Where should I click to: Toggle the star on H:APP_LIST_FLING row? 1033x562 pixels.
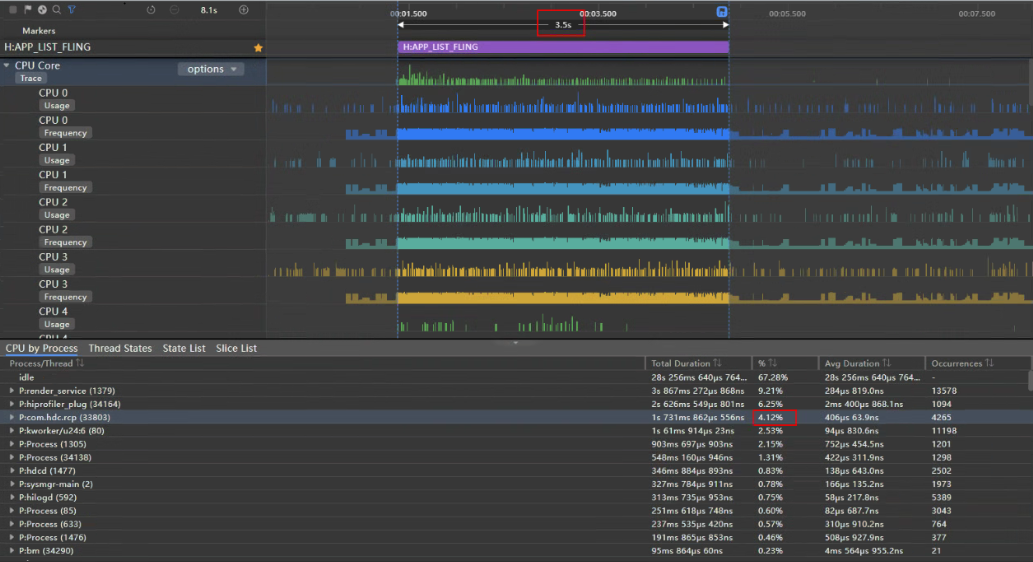[258, 47]
